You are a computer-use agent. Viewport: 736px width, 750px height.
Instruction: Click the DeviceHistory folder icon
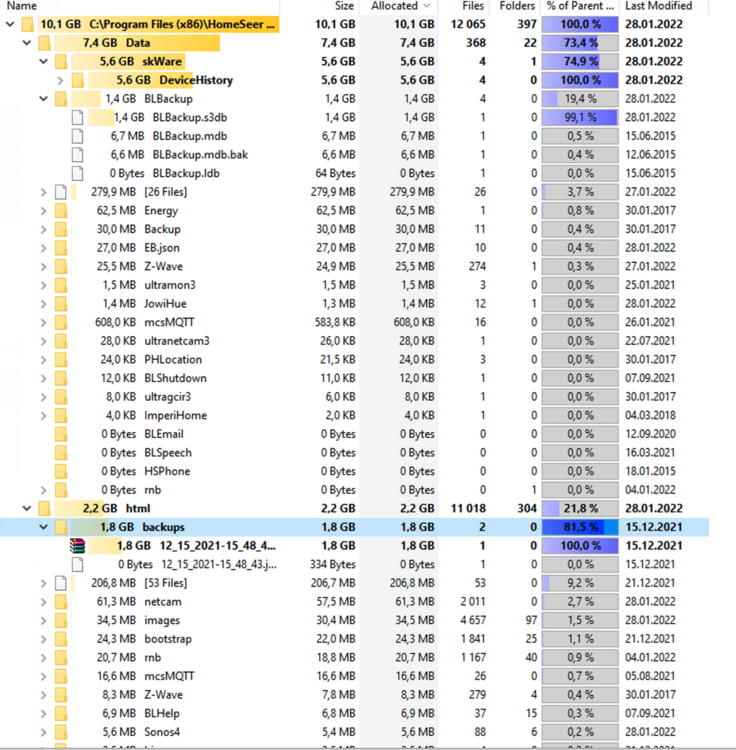pos(77,80)
